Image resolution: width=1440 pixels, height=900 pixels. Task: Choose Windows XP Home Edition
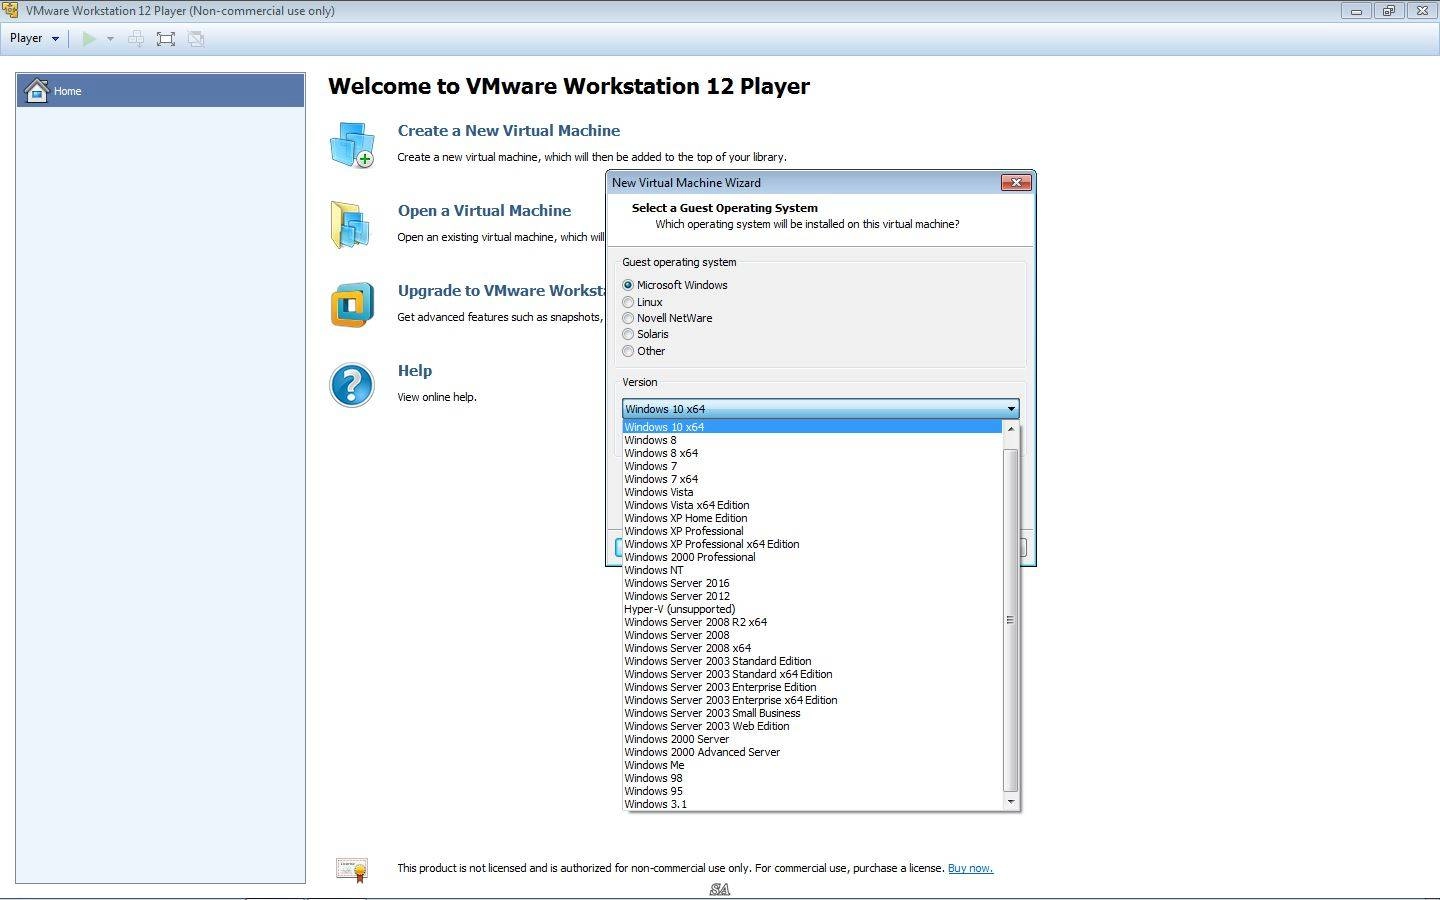click(812, 518)
